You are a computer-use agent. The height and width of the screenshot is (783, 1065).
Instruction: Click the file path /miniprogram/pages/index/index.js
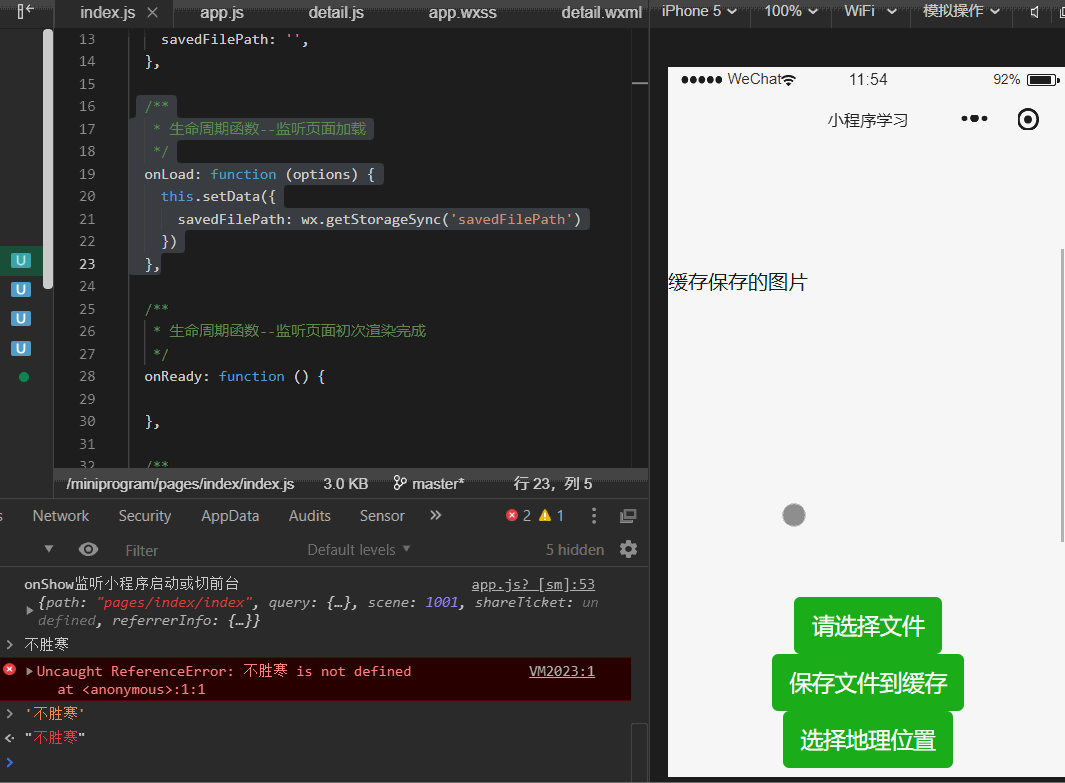[x=180, y=484]
